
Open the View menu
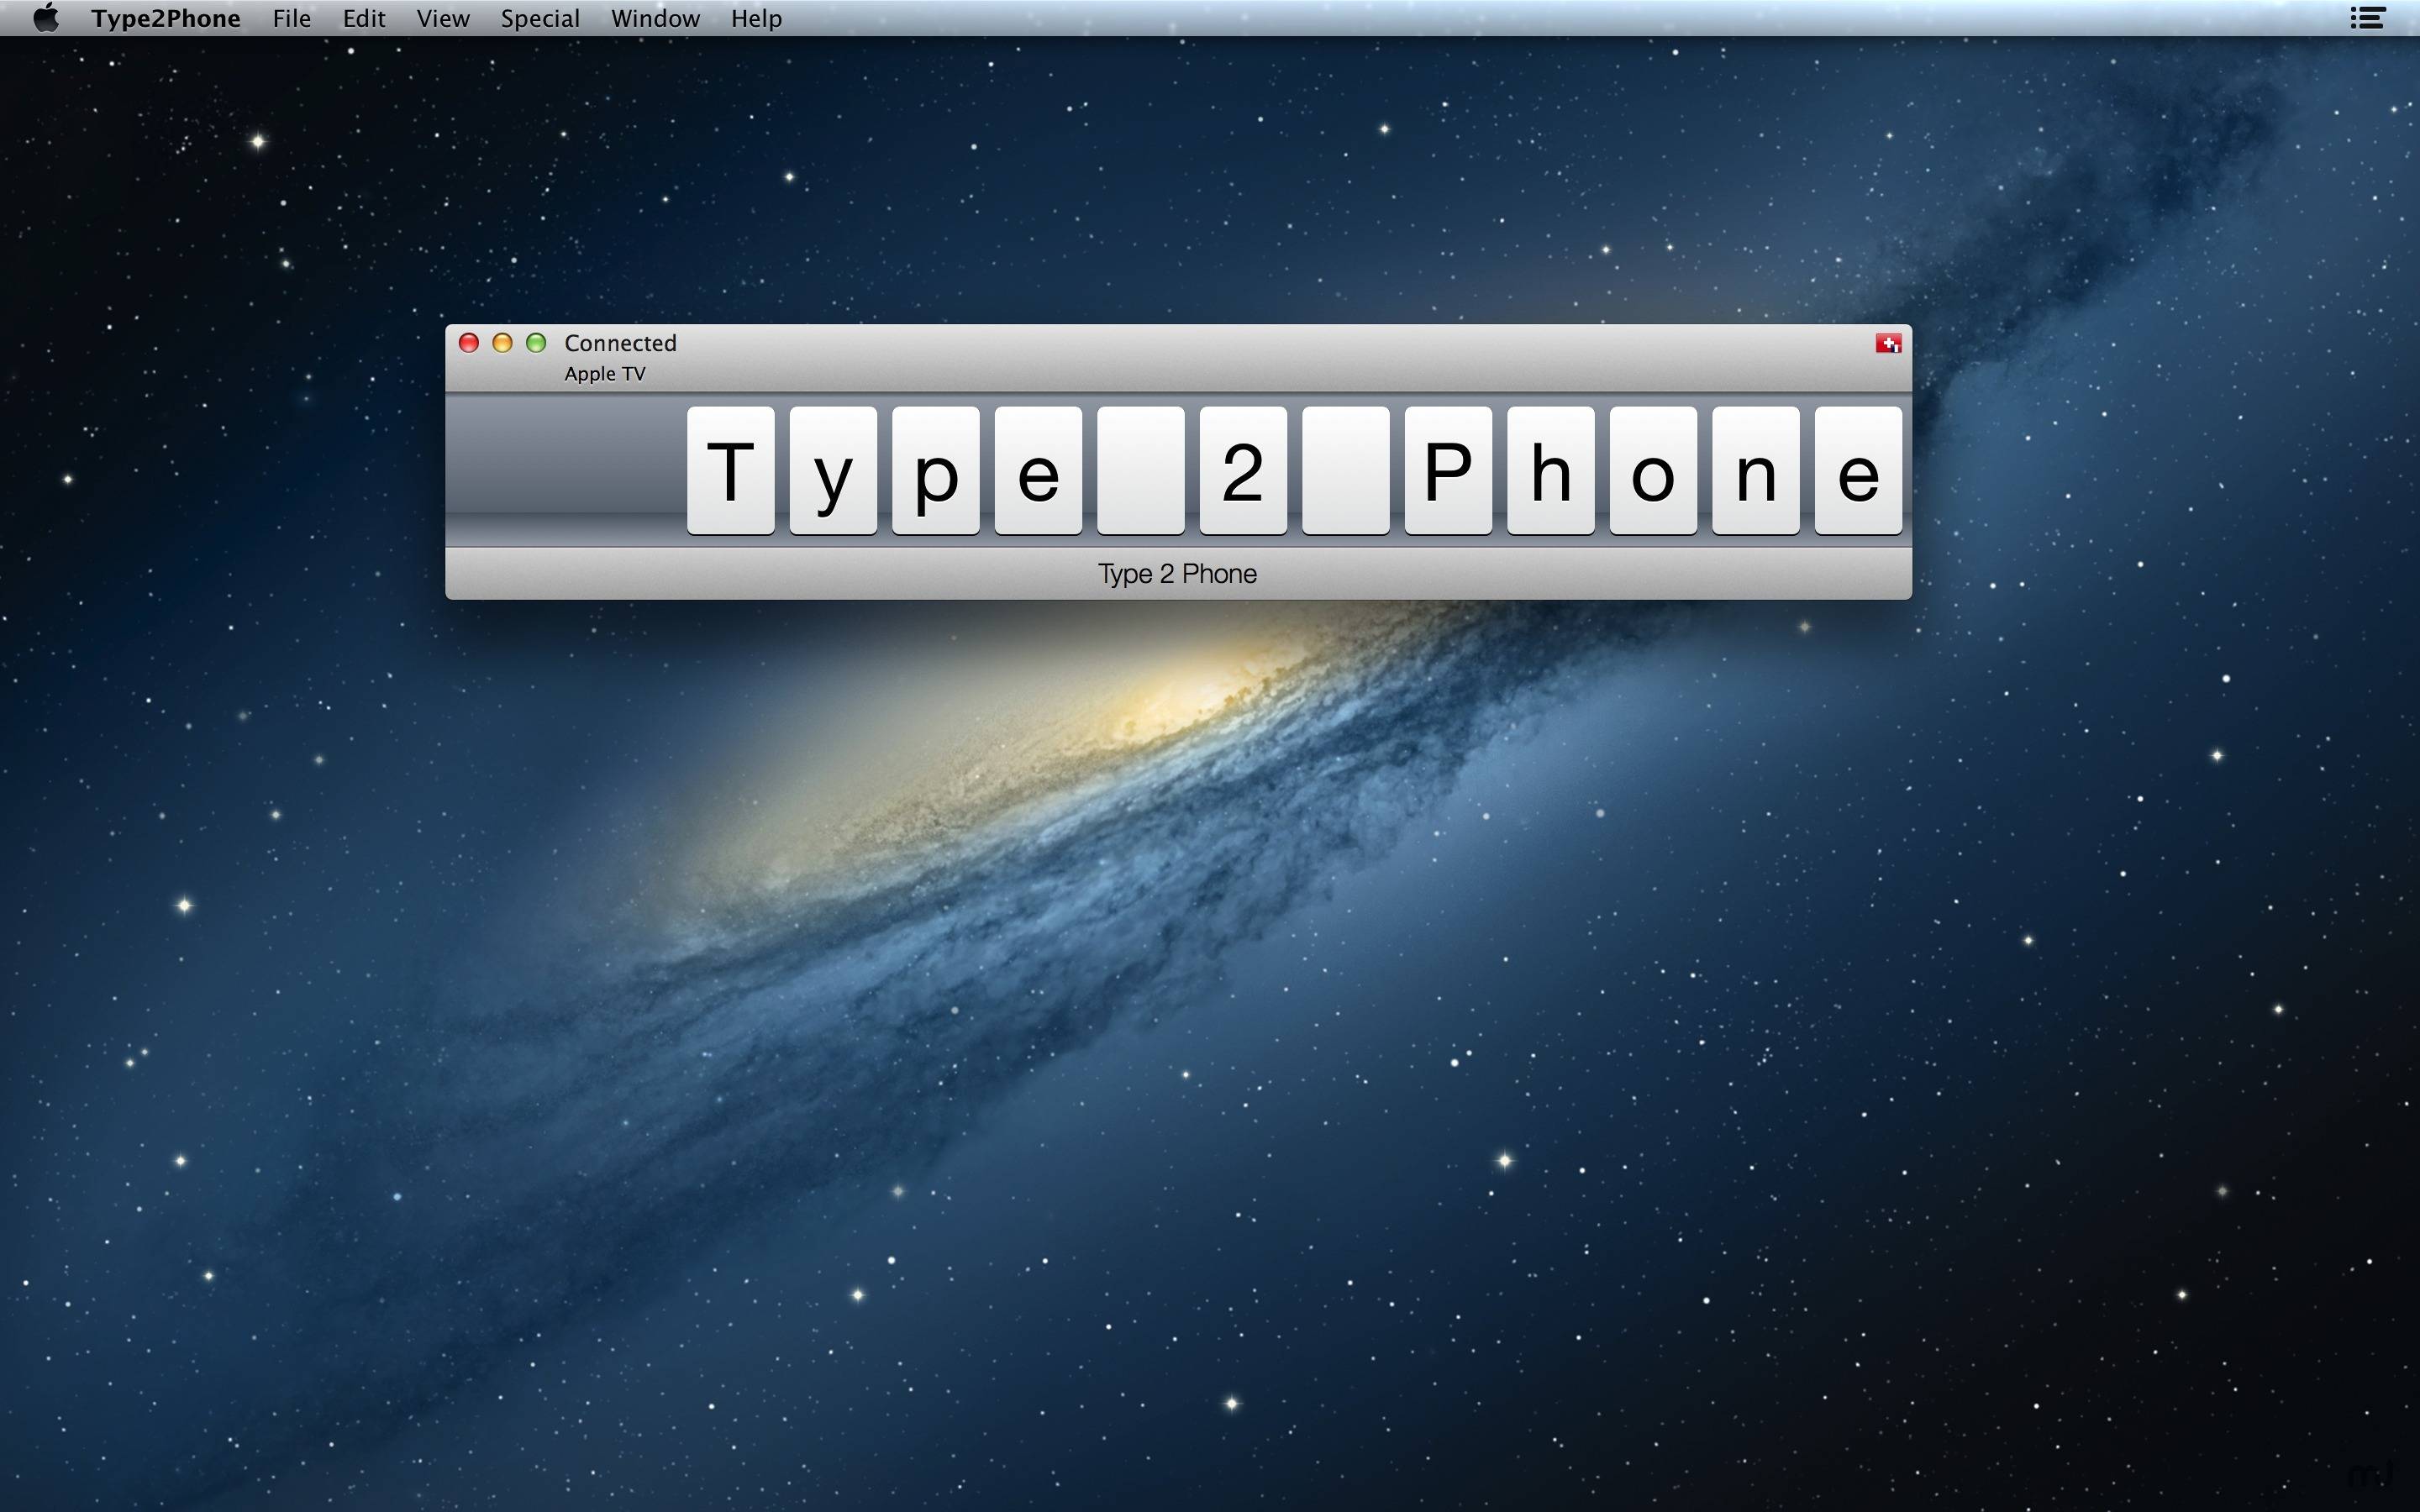[443, 18]
